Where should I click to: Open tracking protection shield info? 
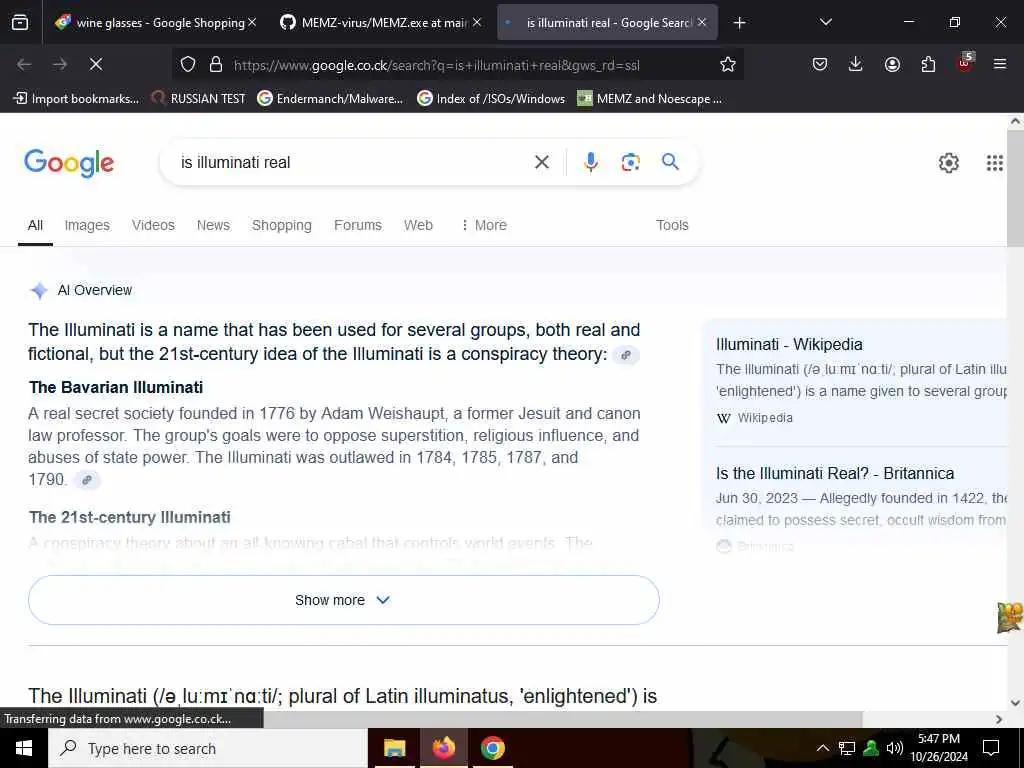point(188,64)
